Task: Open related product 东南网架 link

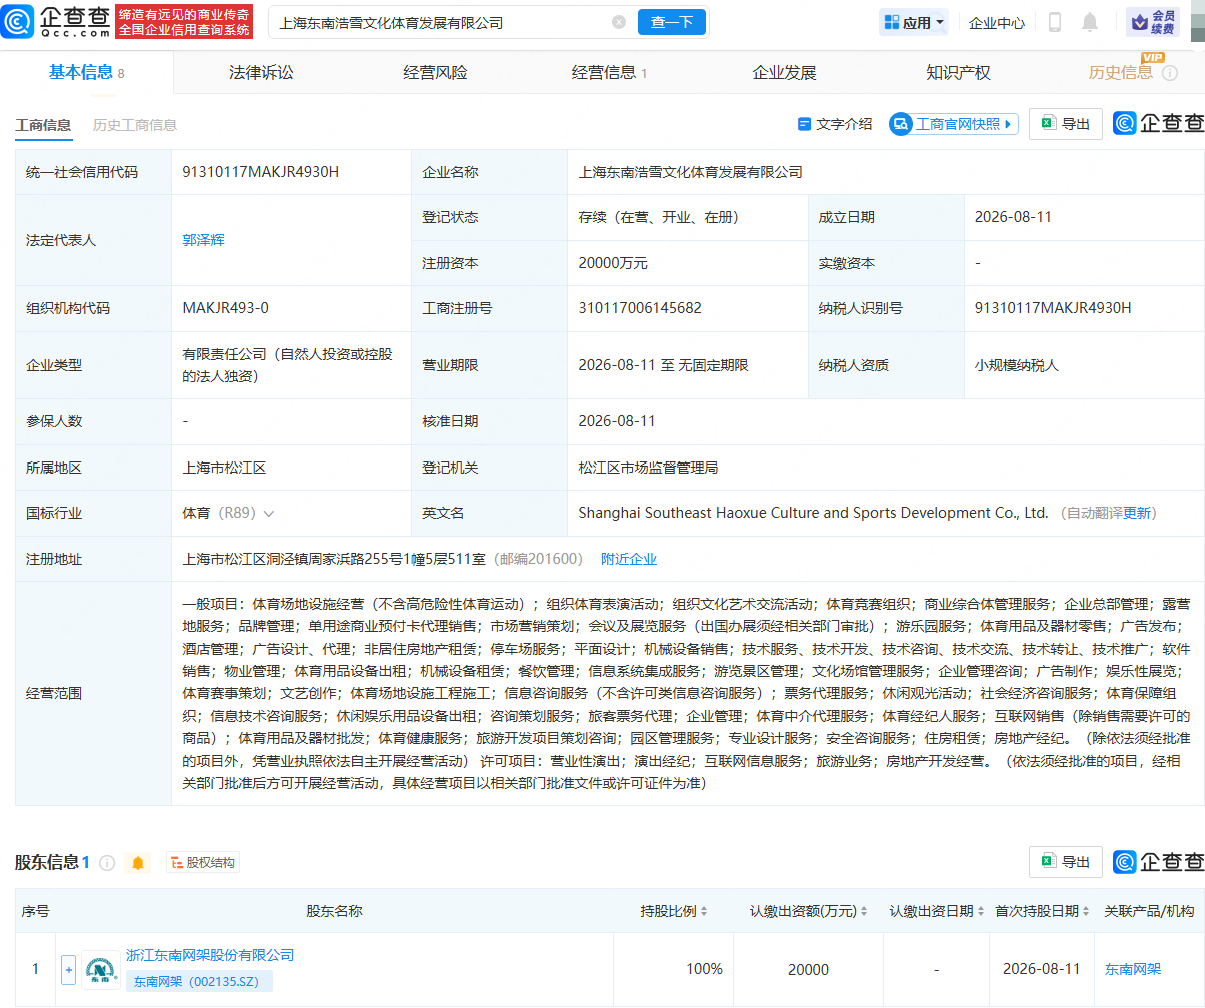Action: [x=1133, y=969]
